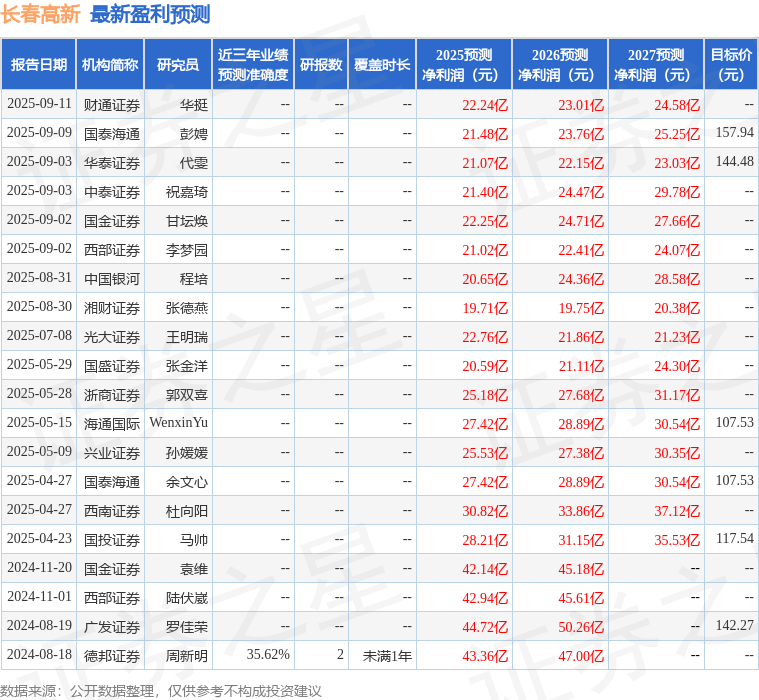Viewport: 759px width, 700px height.
Task: Click researcher name 甘坛焕
Action: click(x=187, y=221)
